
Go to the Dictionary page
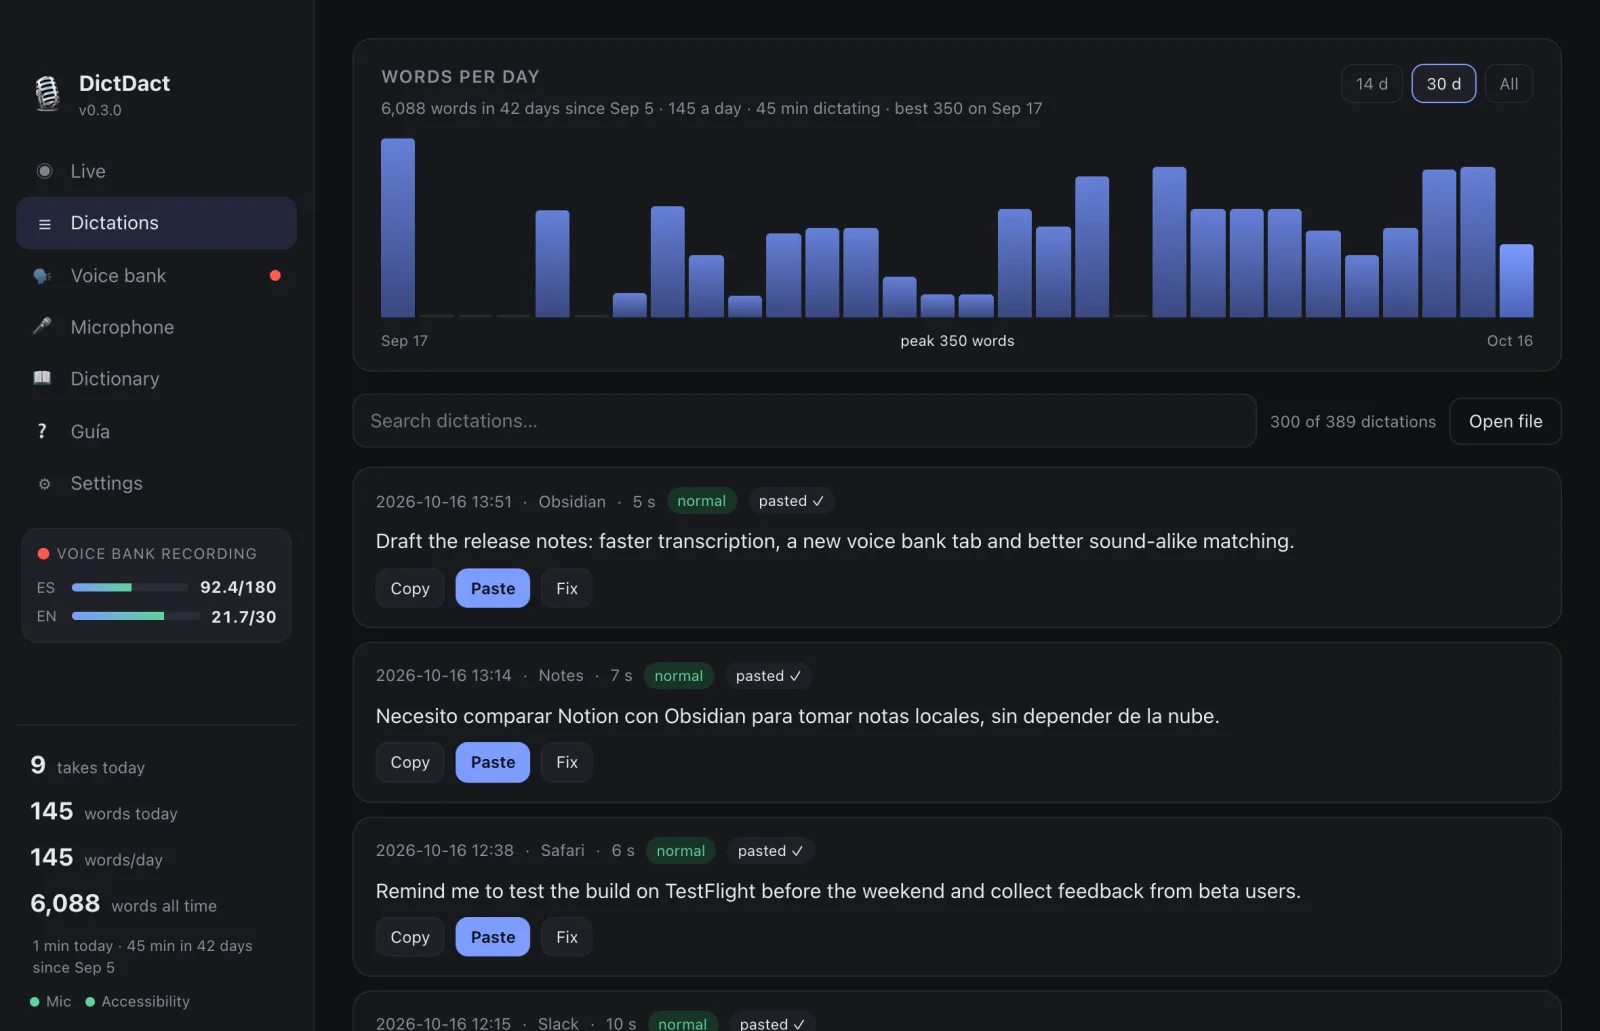click(156, 379)
